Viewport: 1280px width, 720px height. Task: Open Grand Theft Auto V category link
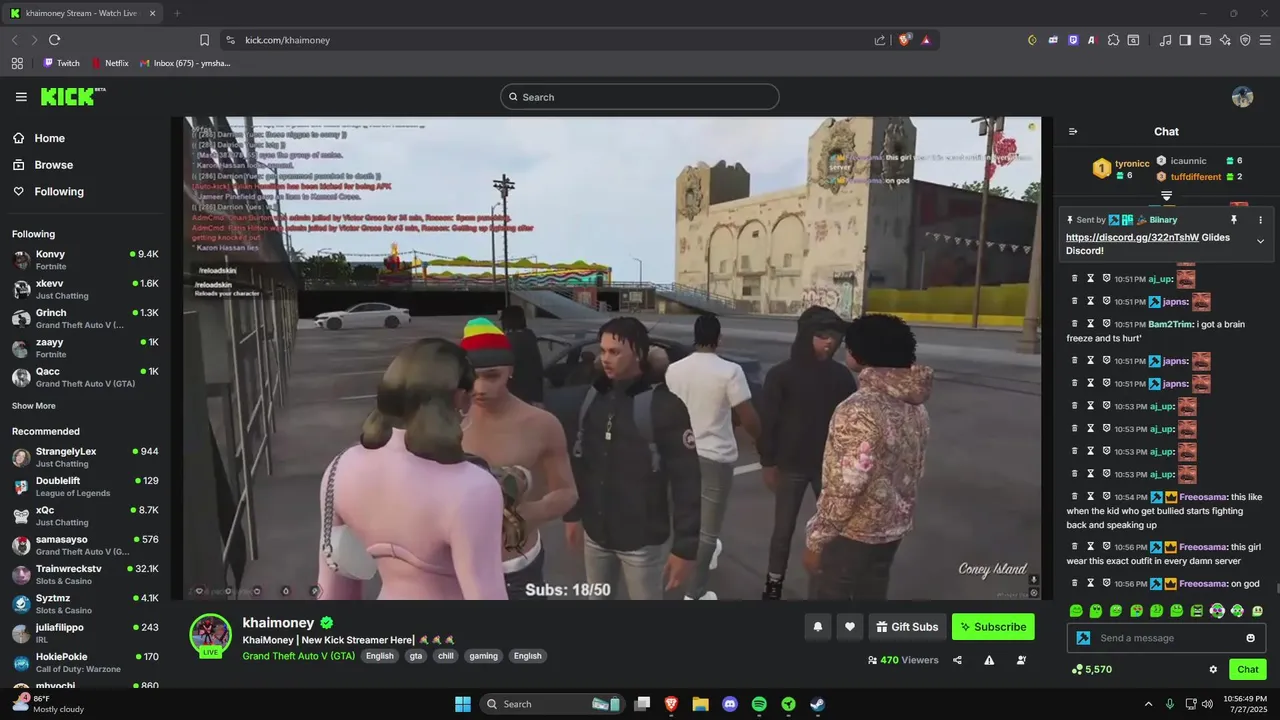[x=298, y=656]
